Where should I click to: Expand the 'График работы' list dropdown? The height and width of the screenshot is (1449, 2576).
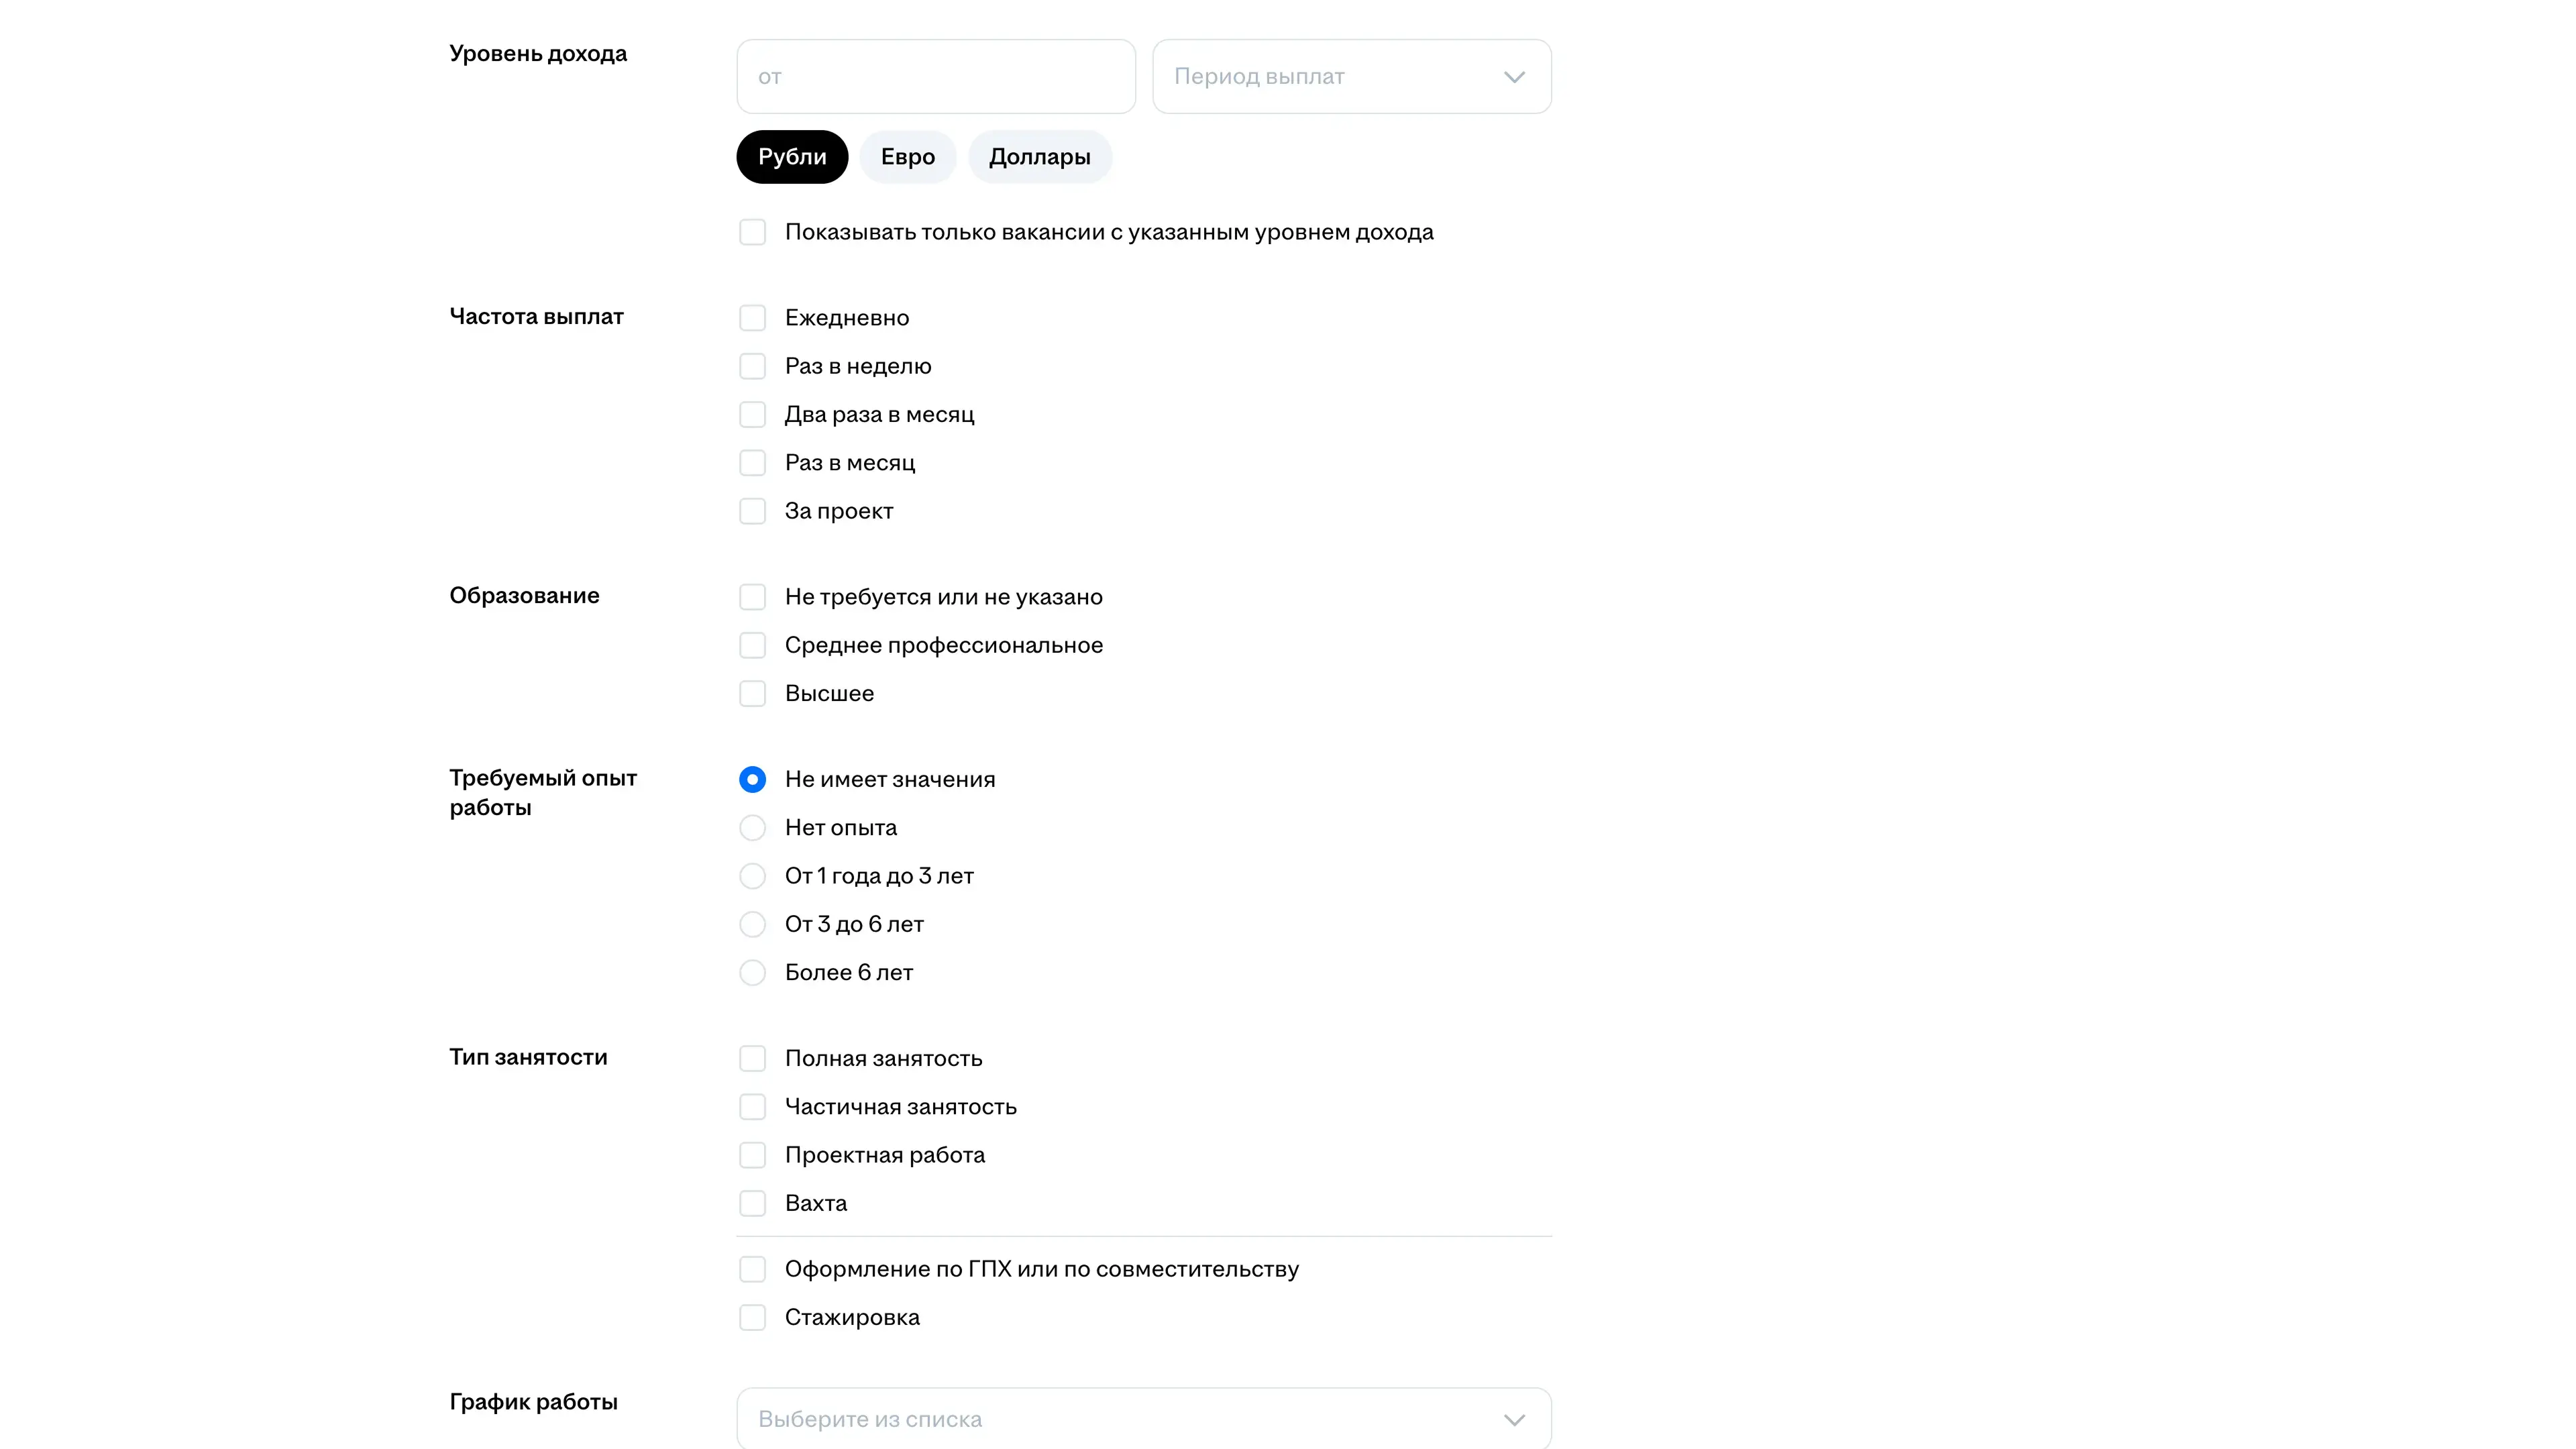pos(1143,1418)
